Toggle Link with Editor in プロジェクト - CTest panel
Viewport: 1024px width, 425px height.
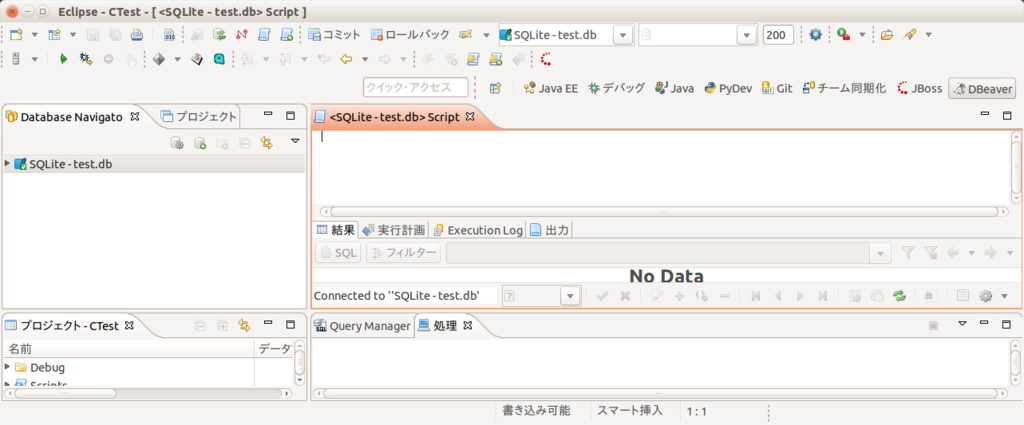(245, 324)
